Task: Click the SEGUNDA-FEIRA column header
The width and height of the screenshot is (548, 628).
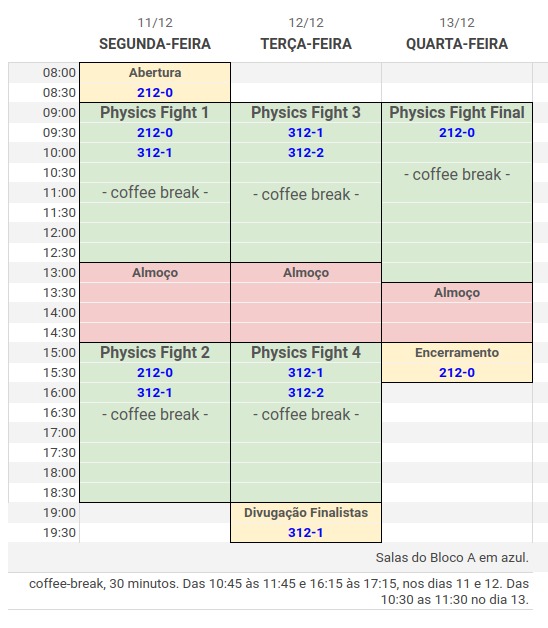Action: pyautogui.click(x=155, y=44)
